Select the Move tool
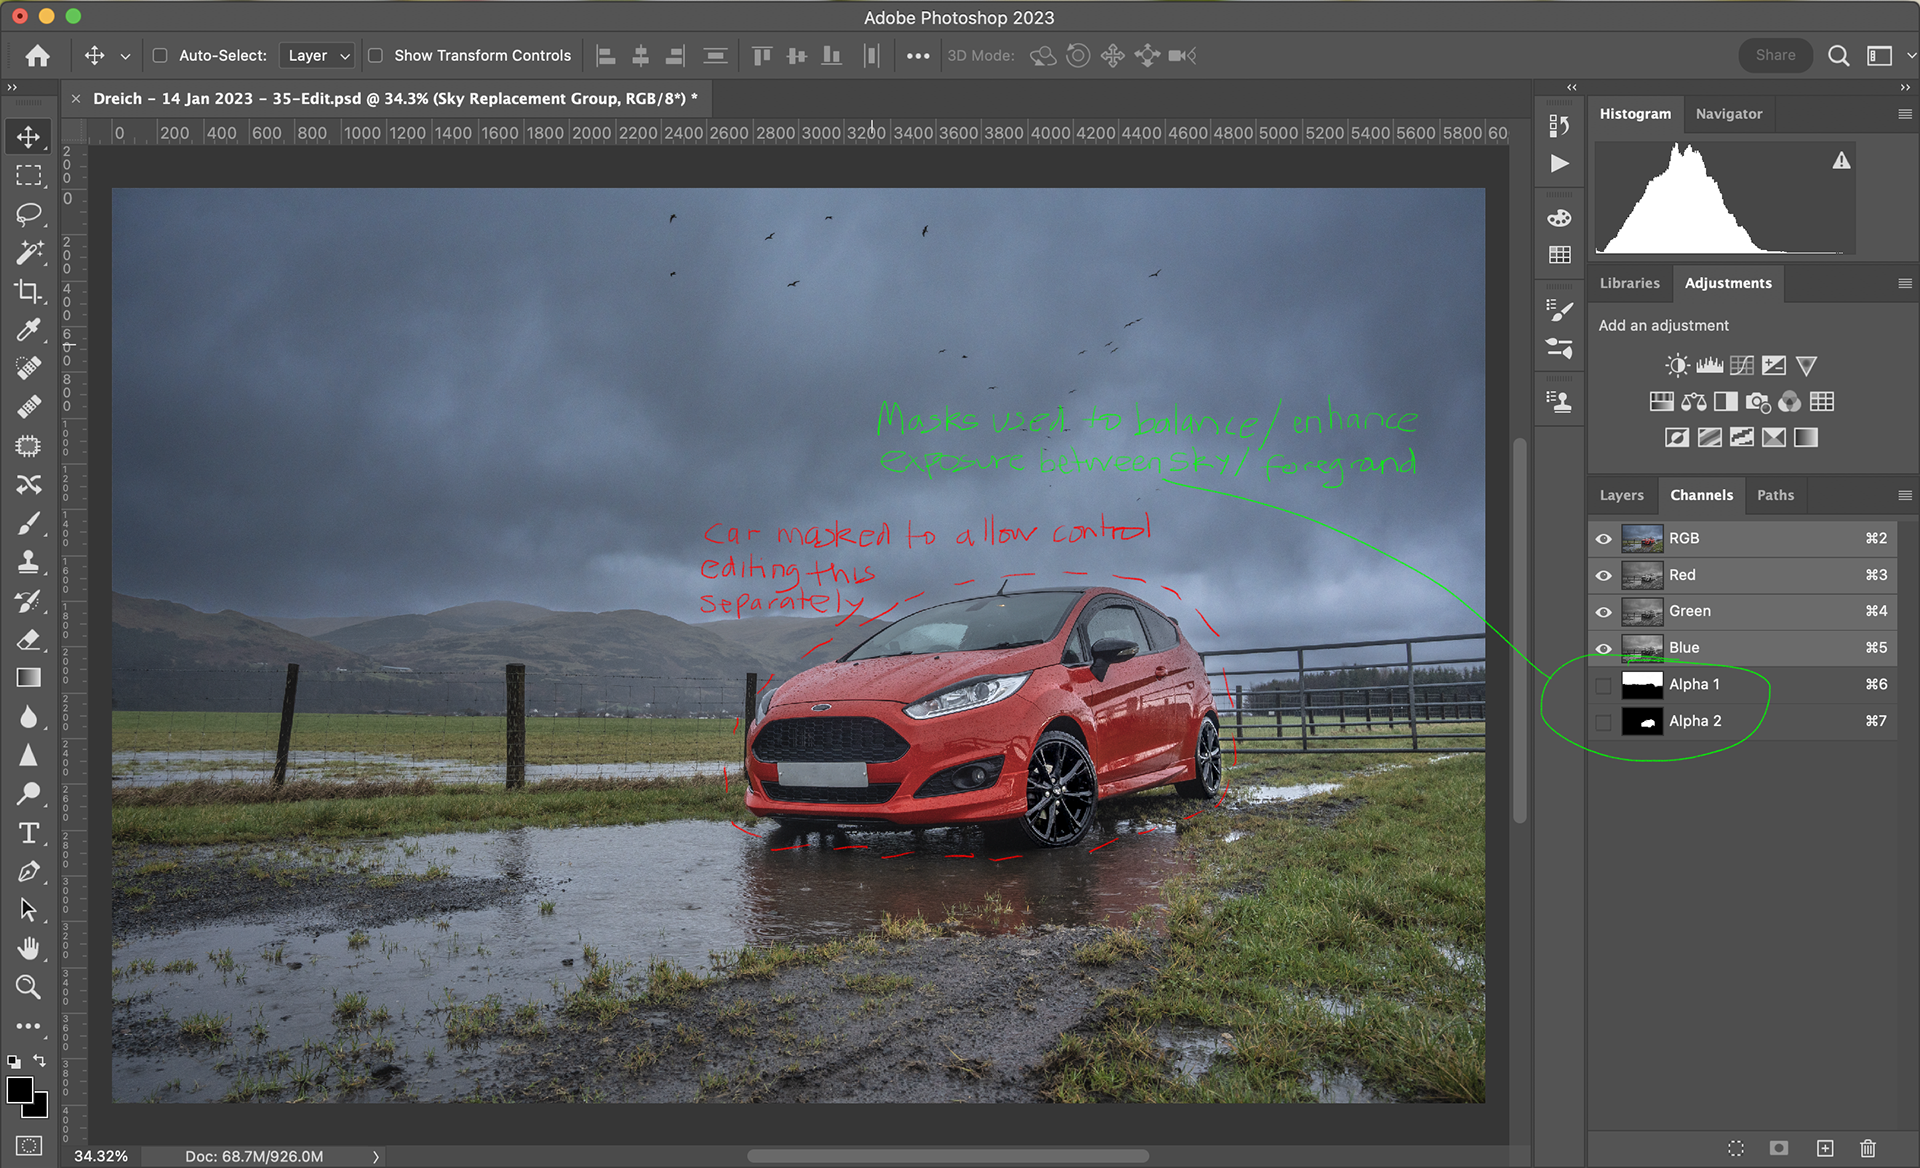This screenshot has height=1168, width=1920. click(x=29, y=137)
